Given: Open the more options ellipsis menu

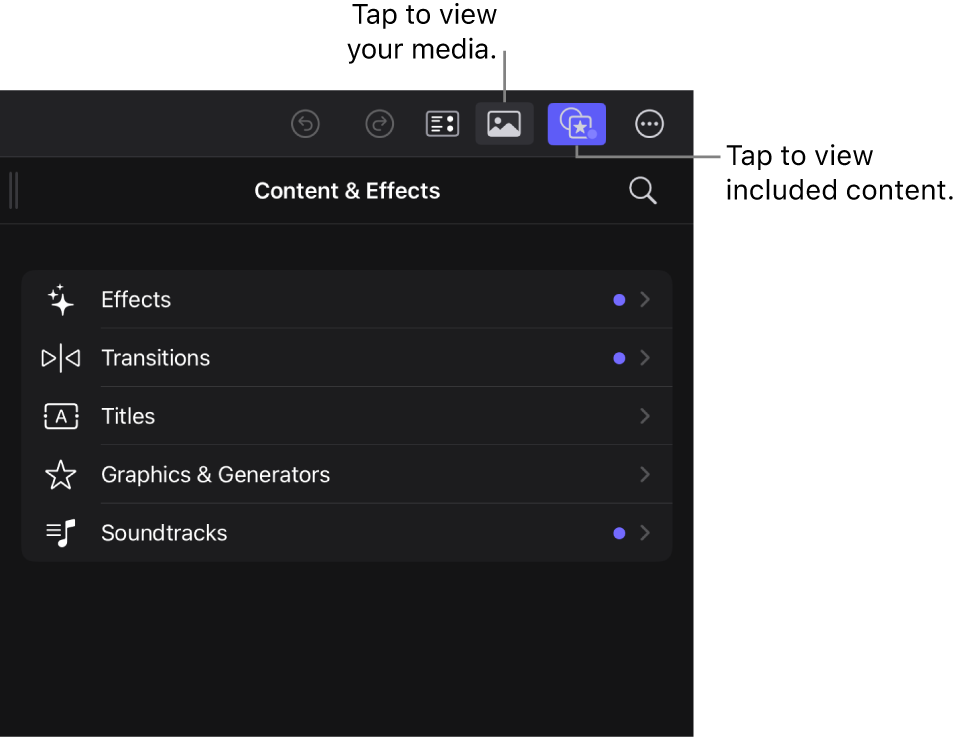Looking at the screenshot, I should pyautogui.click(x=649, y=123).
